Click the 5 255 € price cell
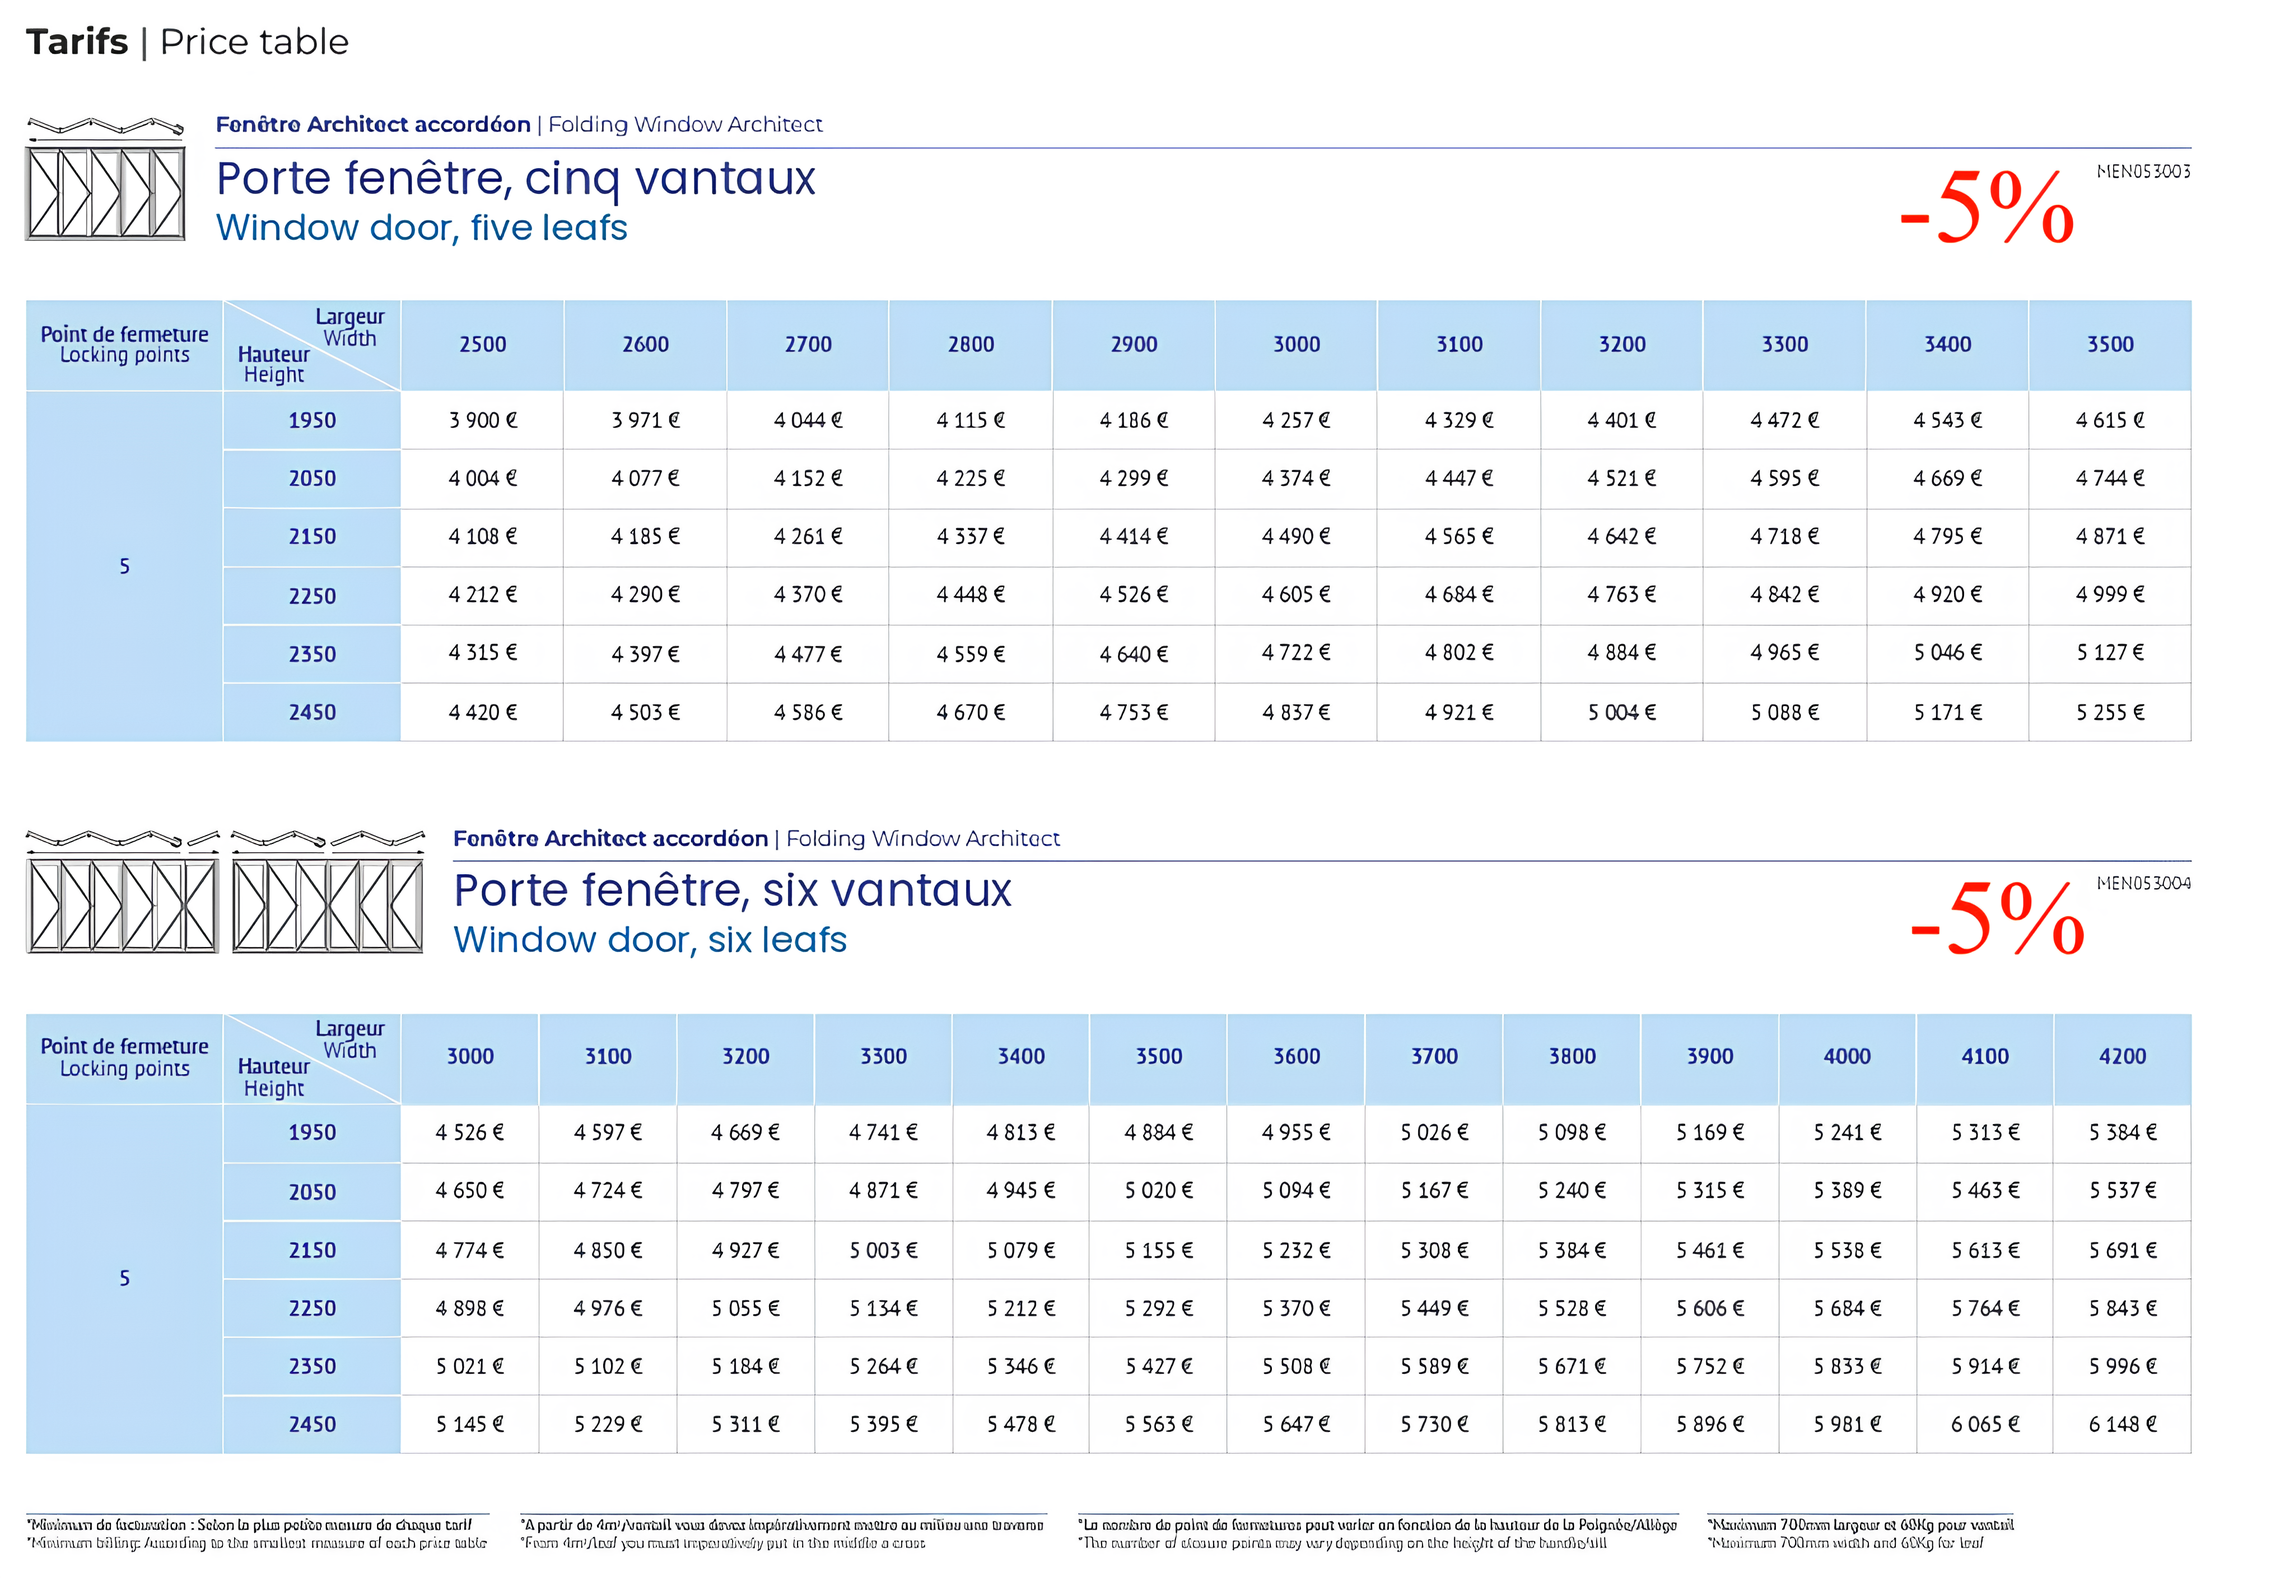Screen dimensions: 2294x1578 [x=2109, y=713]
